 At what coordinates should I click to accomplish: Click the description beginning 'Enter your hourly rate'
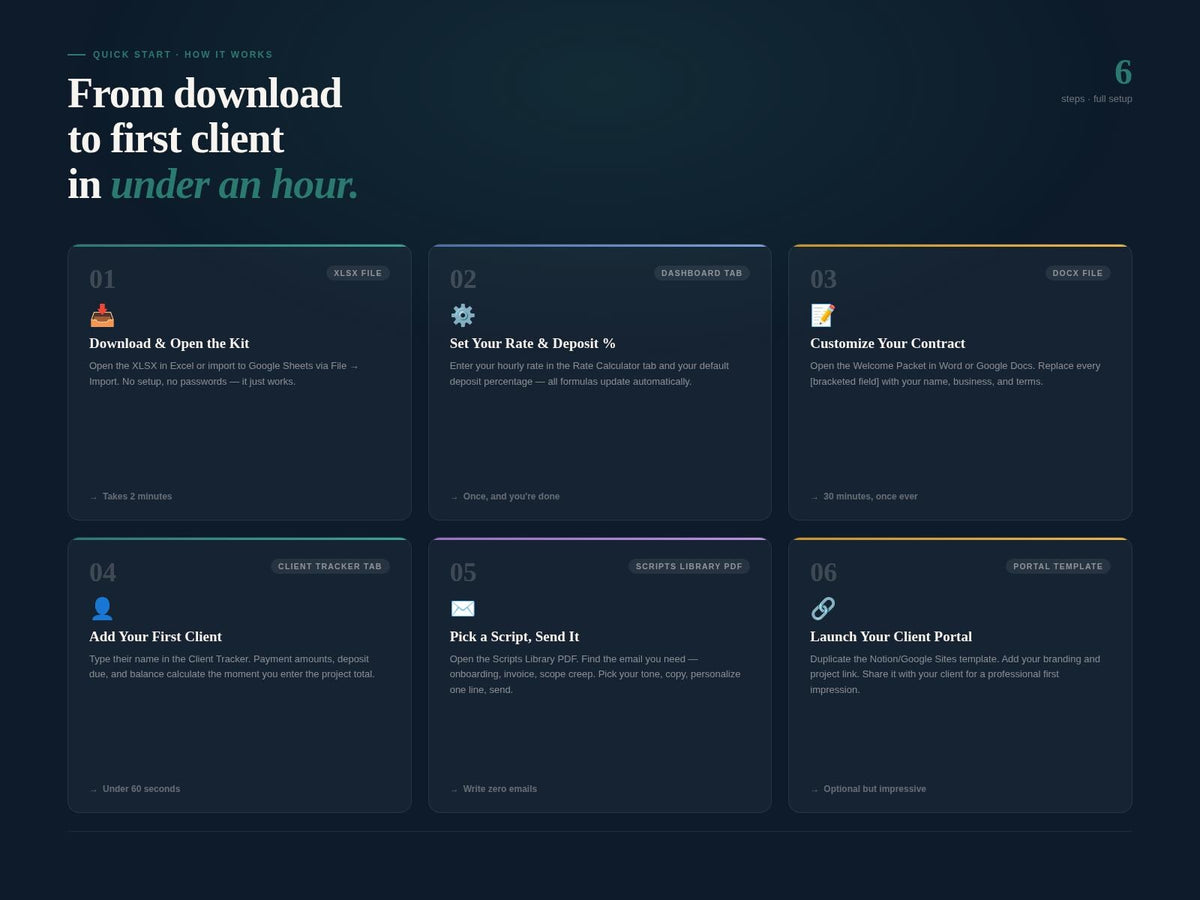point(590,373)
